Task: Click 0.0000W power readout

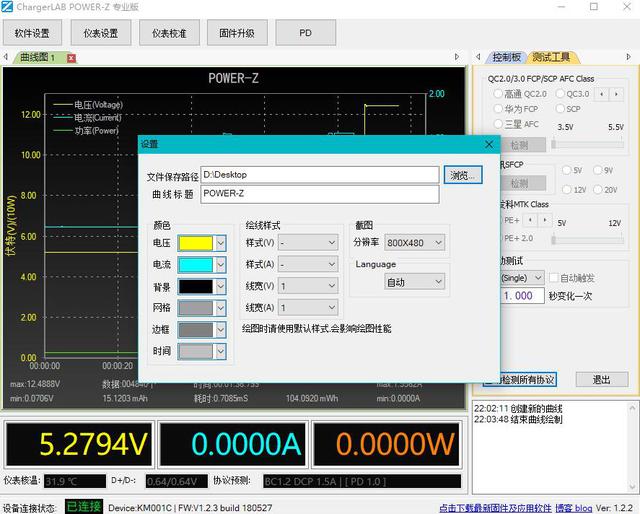Action: pyautogui.click(x=386, y=444)
